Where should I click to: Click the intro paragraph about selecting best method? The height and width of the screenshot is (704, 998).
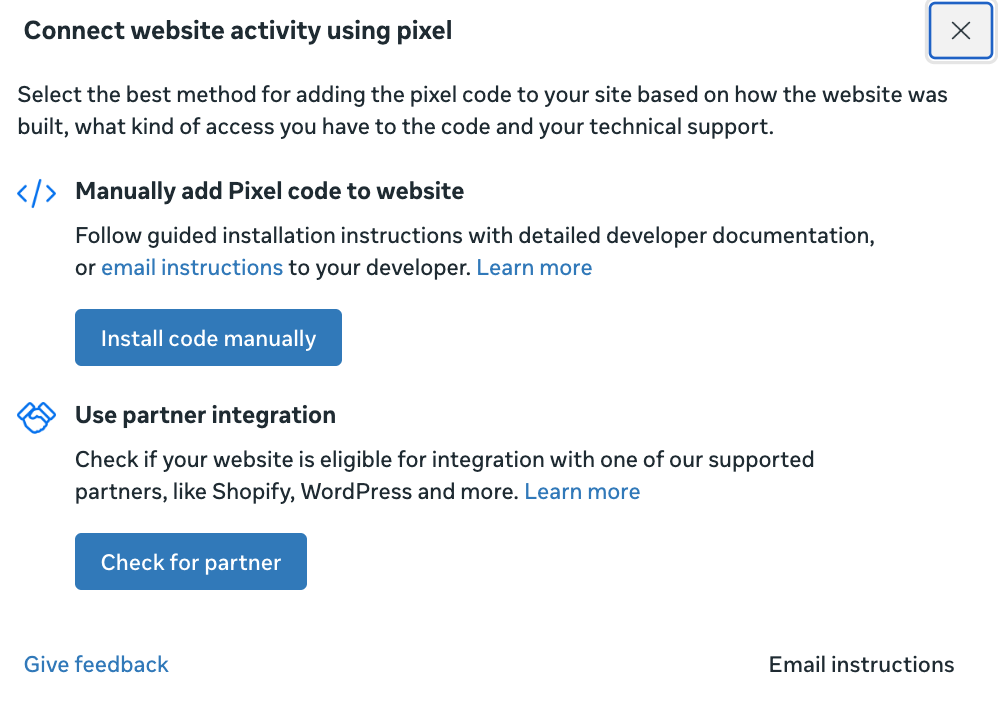482,111
